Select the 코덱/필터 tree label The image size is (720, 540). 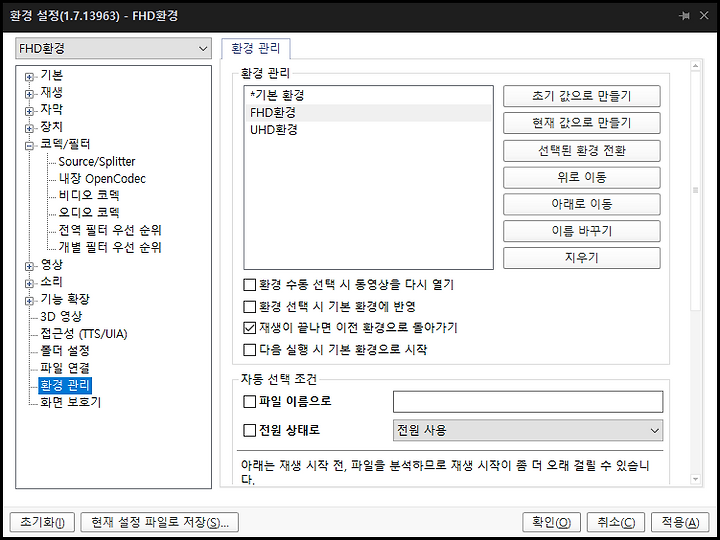click(65, 144)
